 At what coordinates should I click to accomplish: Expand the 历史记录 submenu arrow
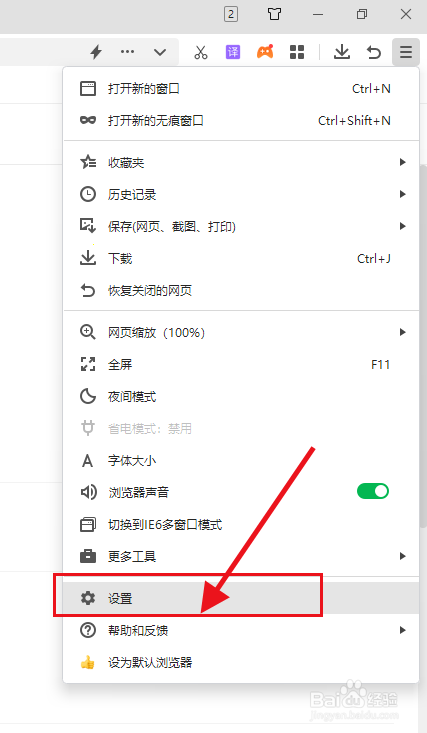402,194
